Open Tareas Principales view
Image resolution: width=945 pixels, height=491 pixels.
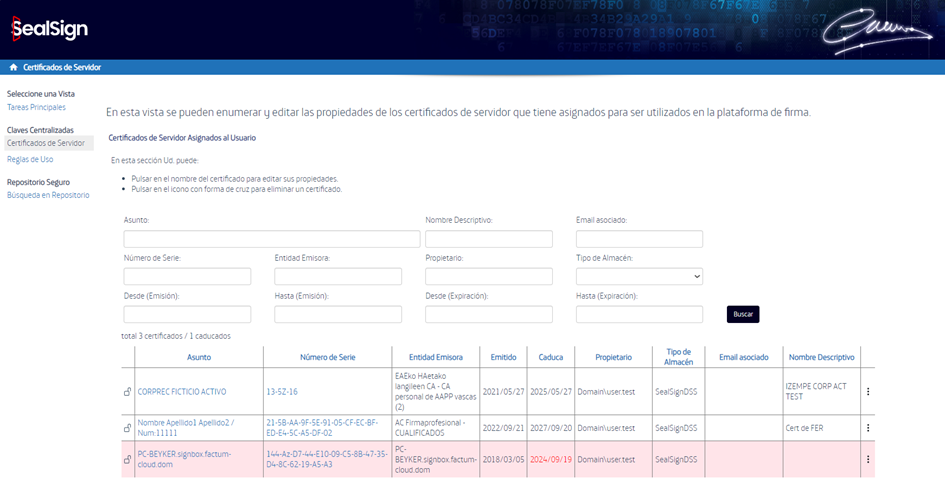(36, 107)
